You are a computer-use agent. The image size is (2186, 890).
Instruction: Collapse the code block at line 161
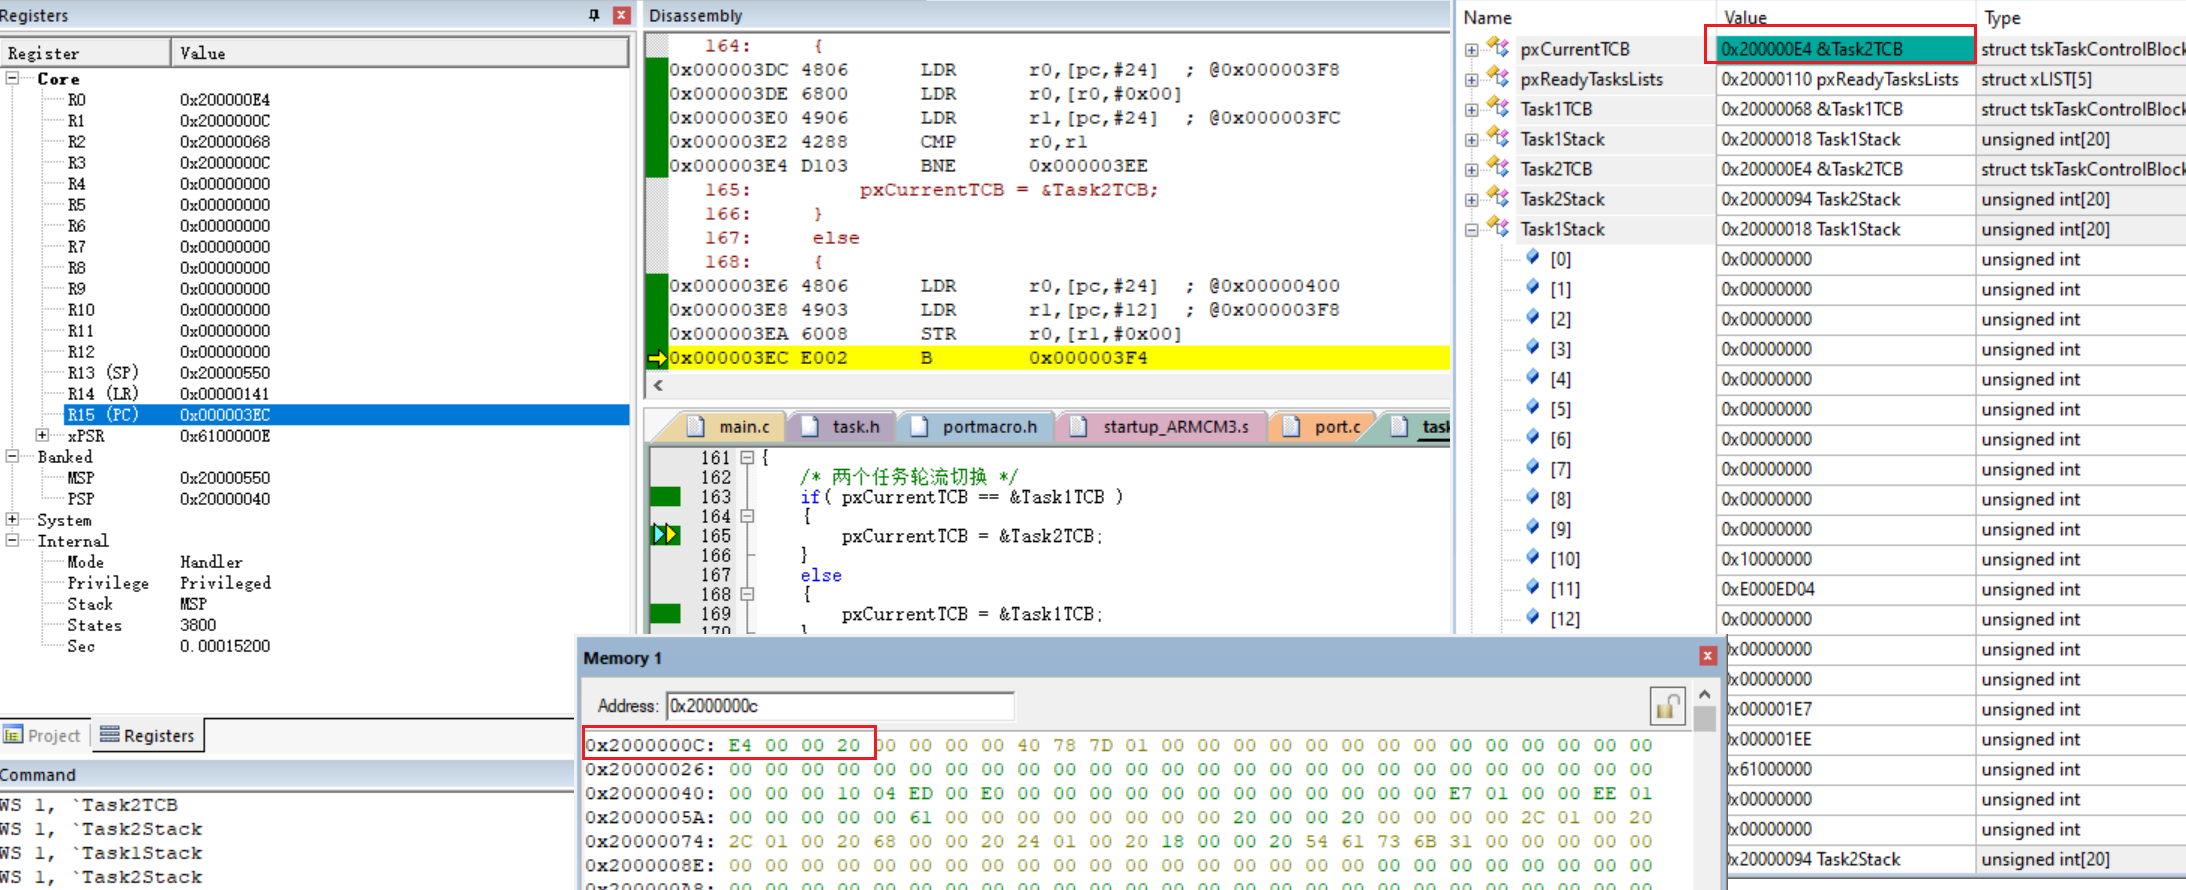747,457
